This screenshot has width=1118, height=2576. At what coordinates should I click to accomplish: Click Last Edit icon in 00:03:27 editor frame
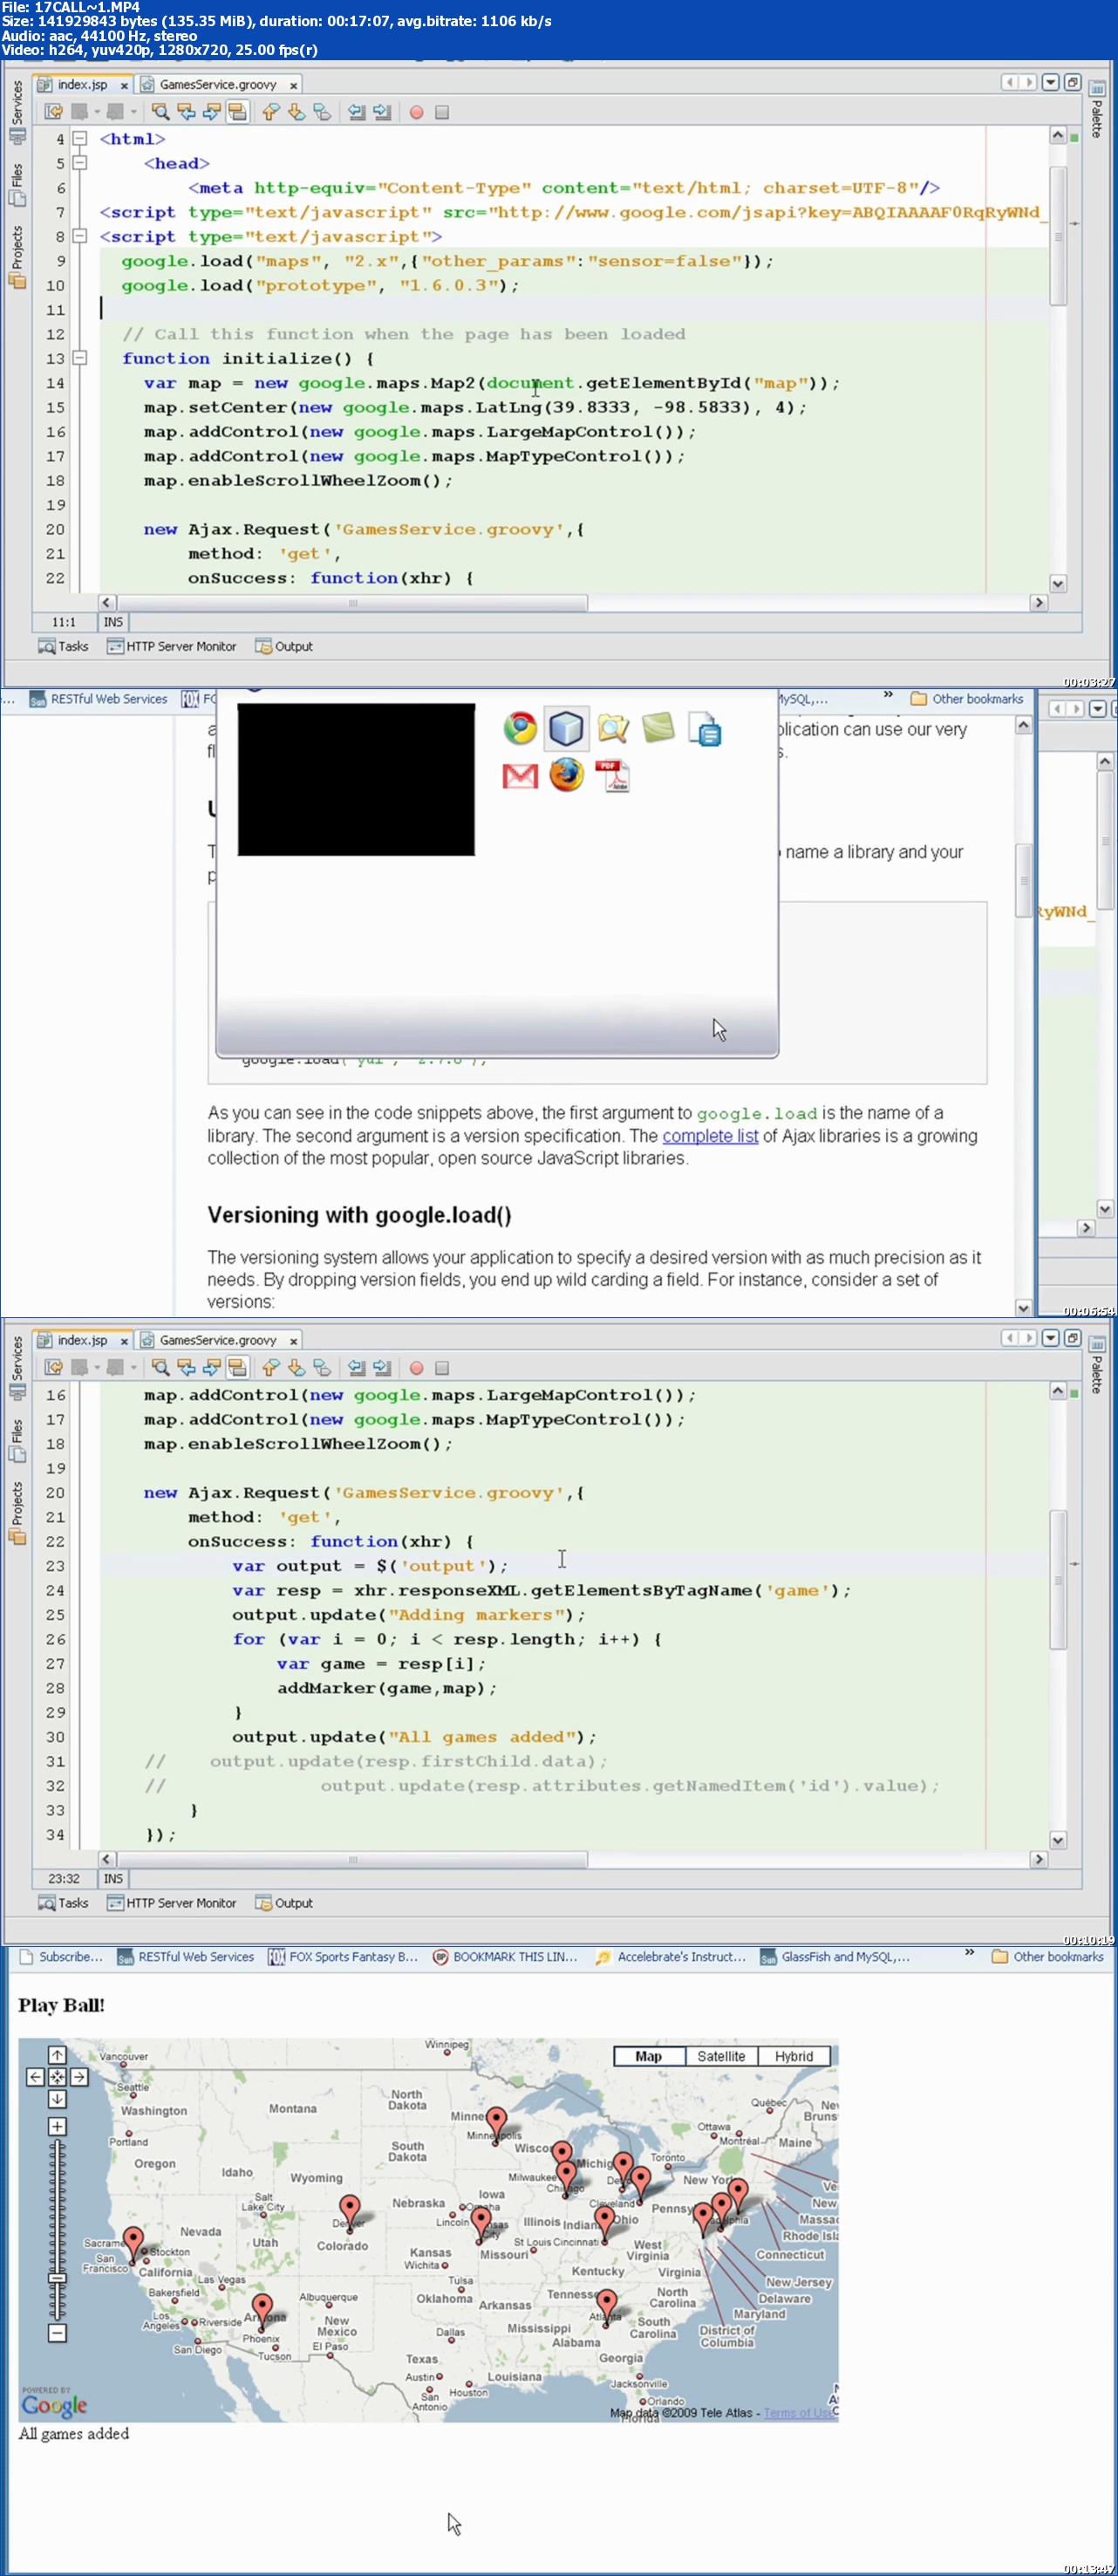pos(54,112)
